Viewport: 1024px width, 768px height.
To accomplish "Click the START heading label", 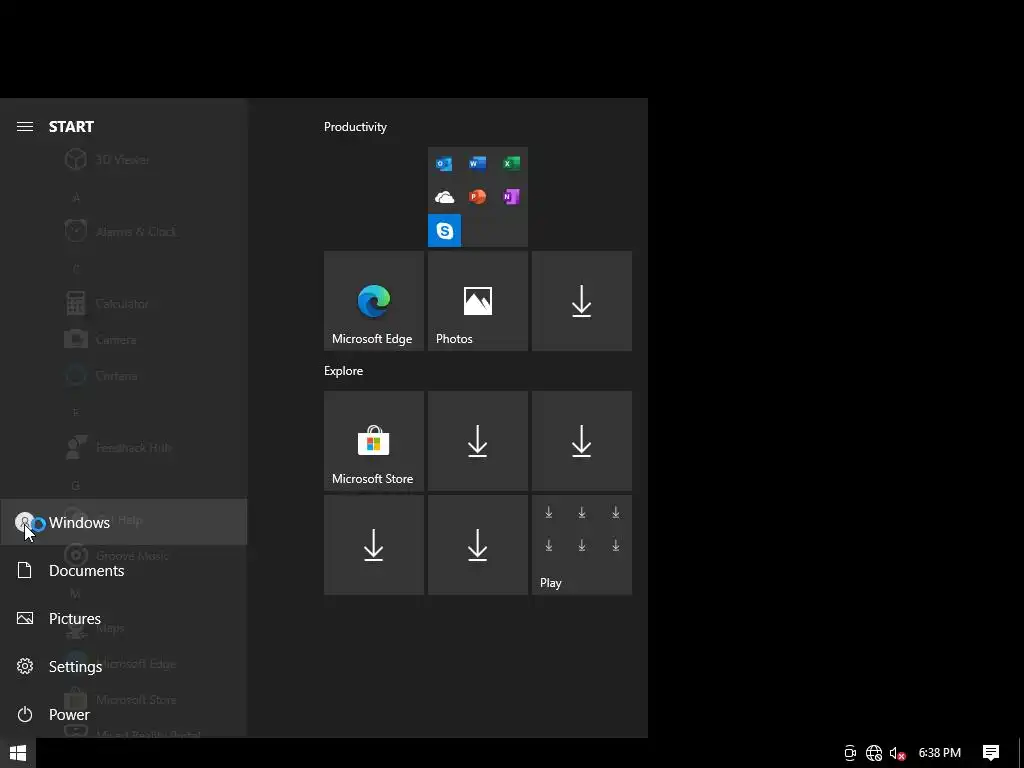I will pyautogui.click(x=71, y=127).
